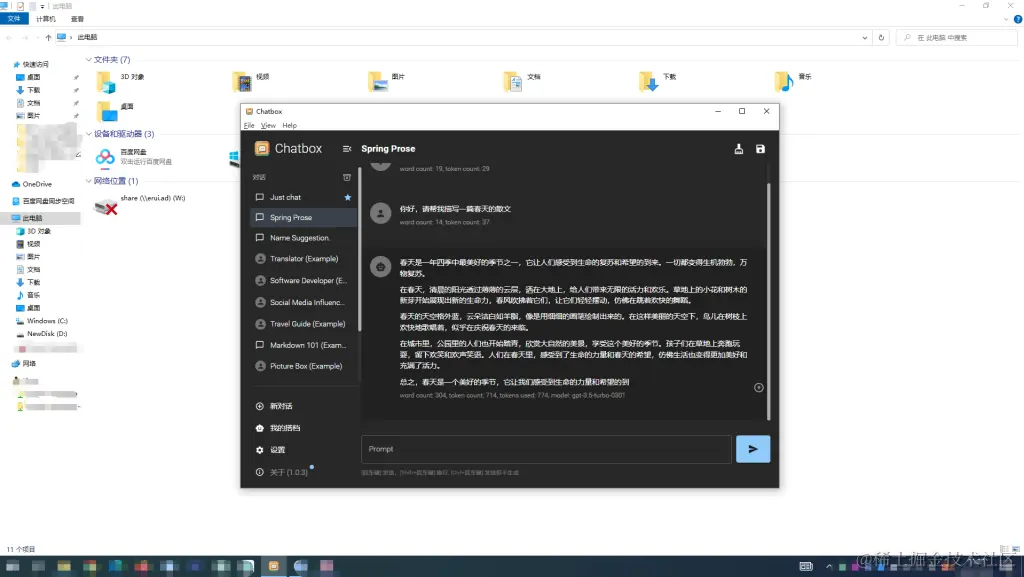
Task: Open the Picture Box (Example) conversation
Action: click(304, 366)
